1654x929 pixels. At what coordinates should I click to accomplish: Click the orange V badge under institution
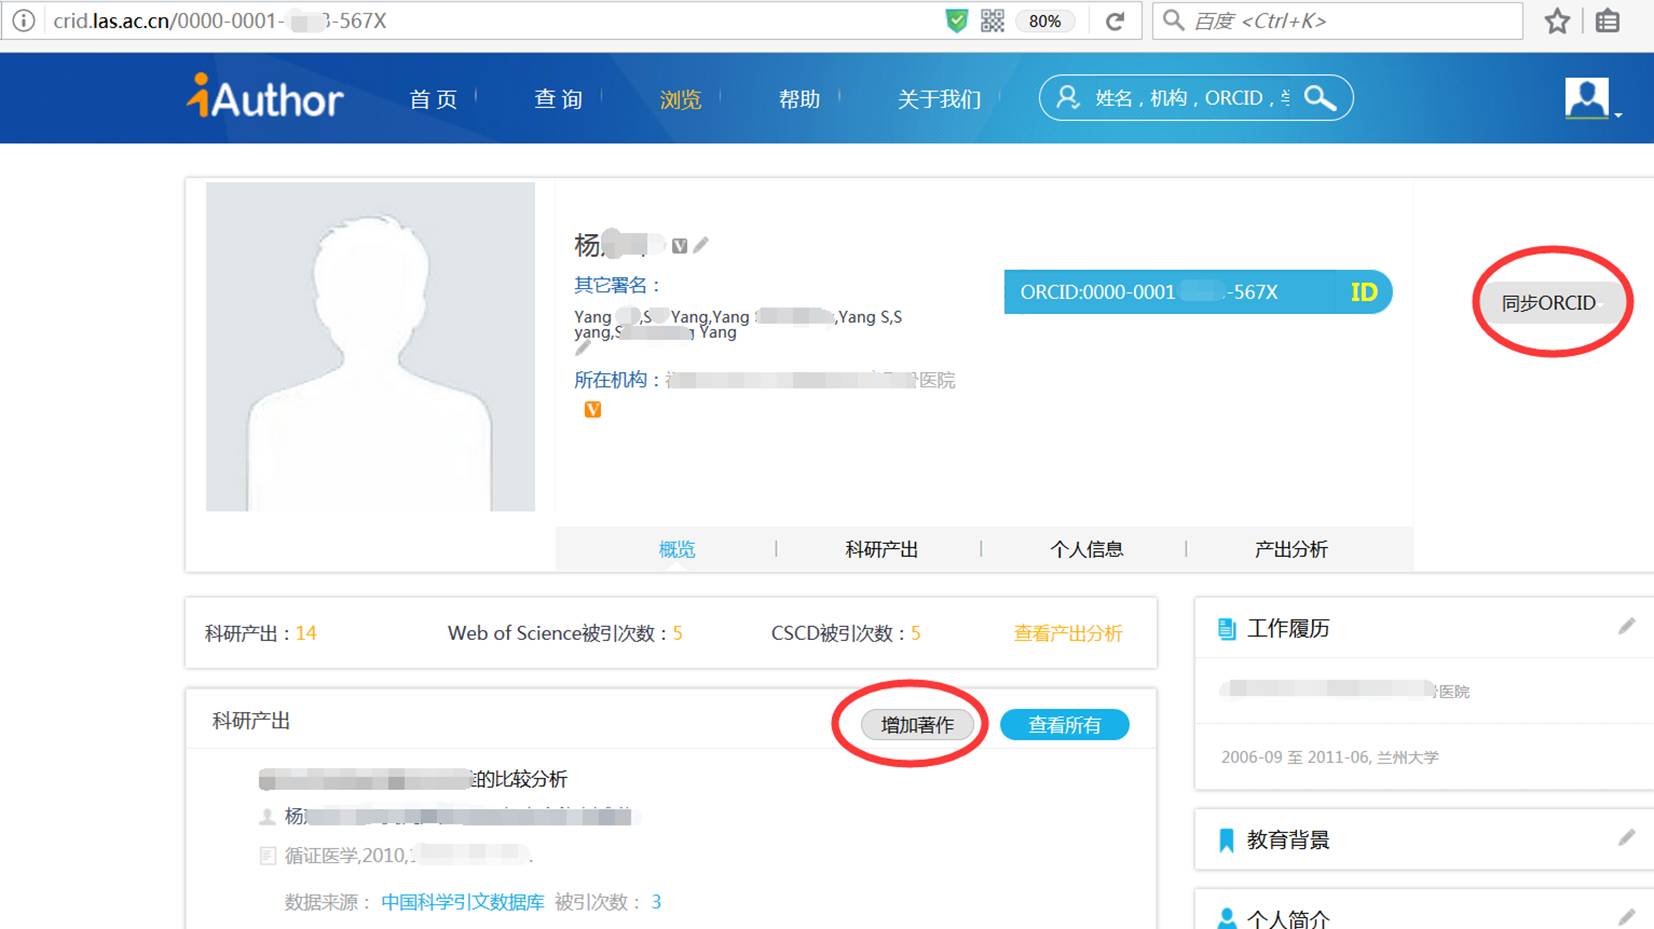tap(593, 409)
